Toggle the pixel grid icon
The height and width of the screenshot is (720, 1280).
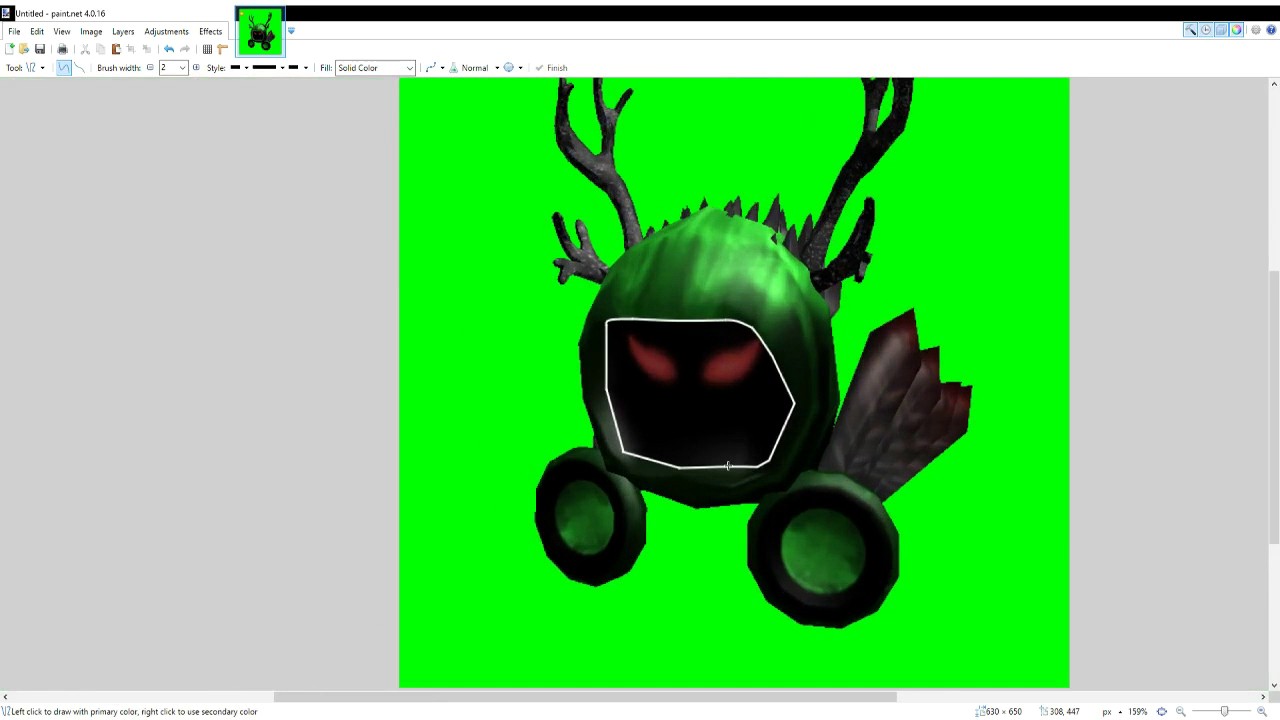coord(207,49)
